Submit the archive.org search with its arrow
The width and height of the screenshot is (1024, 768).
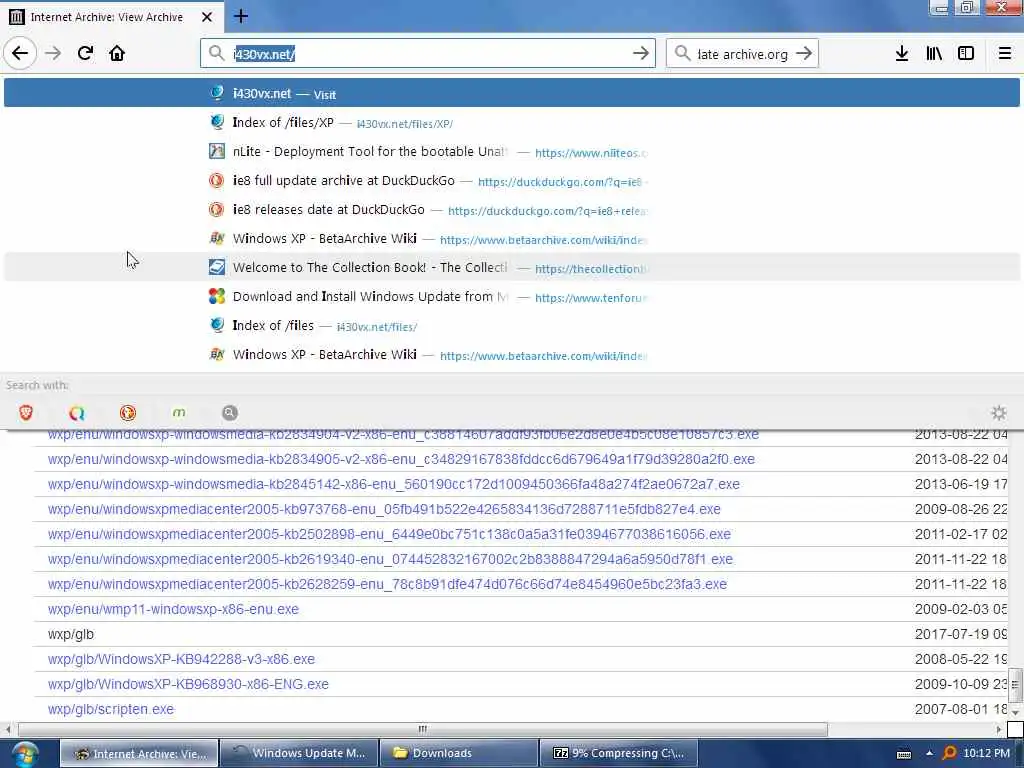click(x=804, y=54)
